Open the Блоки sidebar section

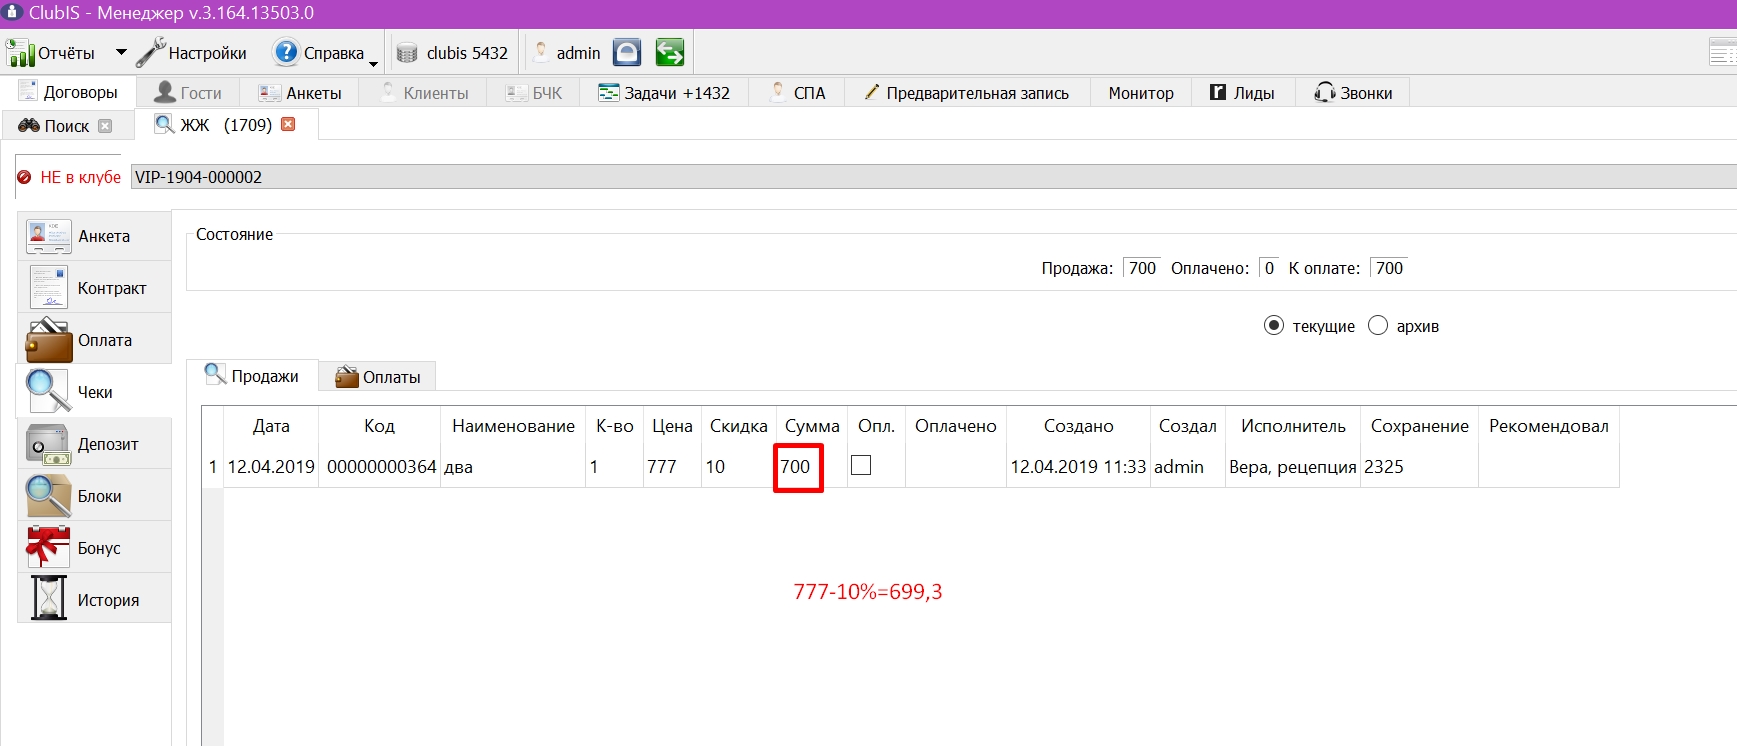pos(95,496)
